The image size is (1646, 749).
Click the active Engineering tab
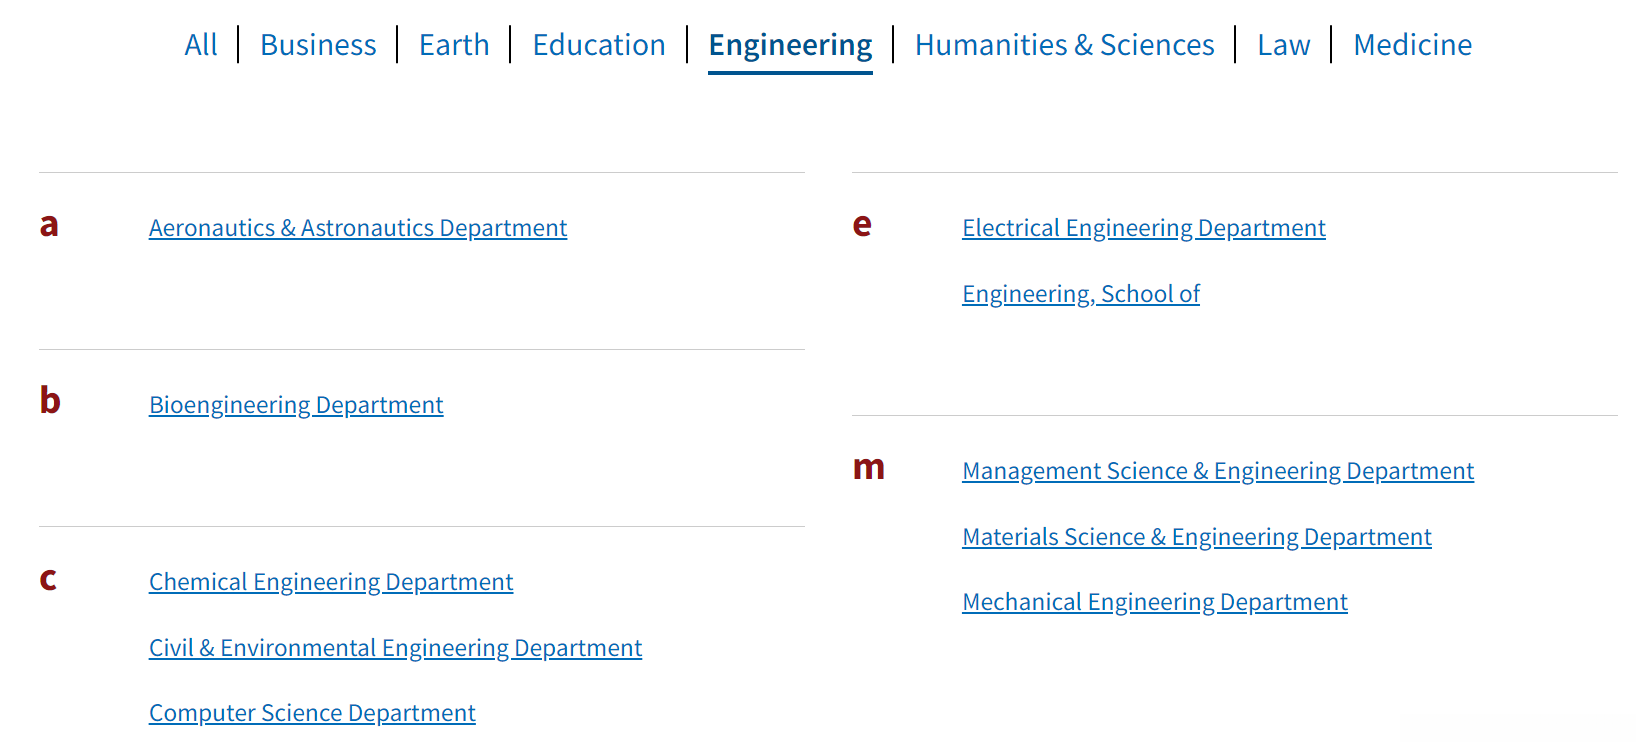(790, 45)
